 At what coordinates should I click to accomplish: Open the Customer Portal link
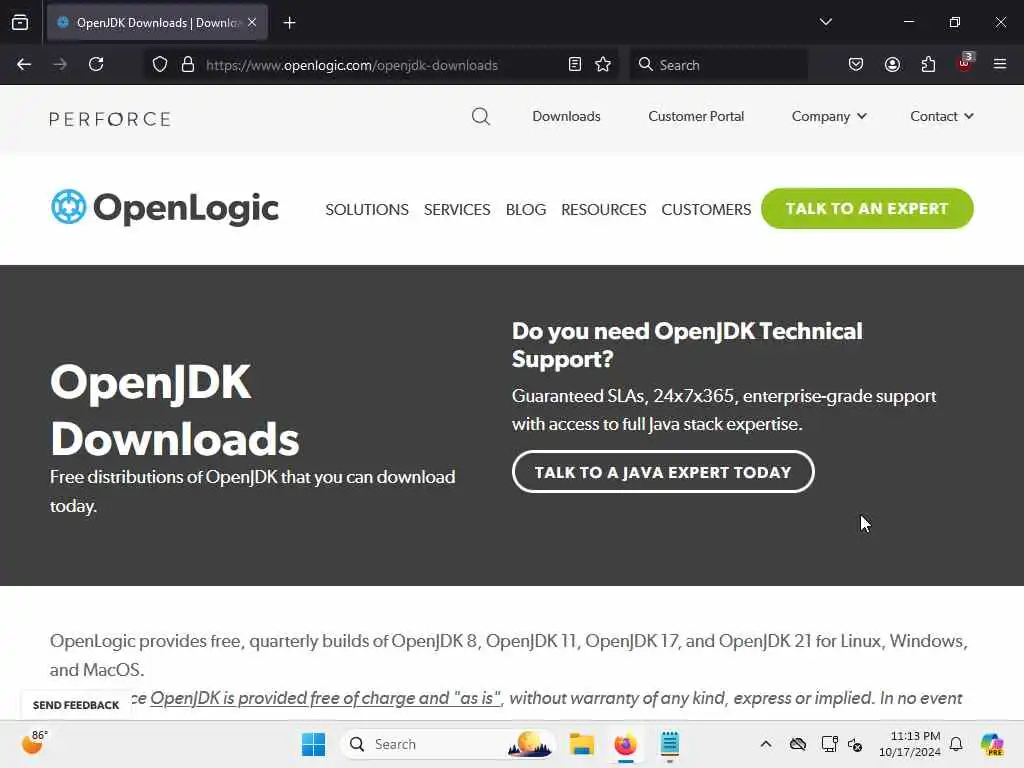pyautogui.click(x=696, y=116)
